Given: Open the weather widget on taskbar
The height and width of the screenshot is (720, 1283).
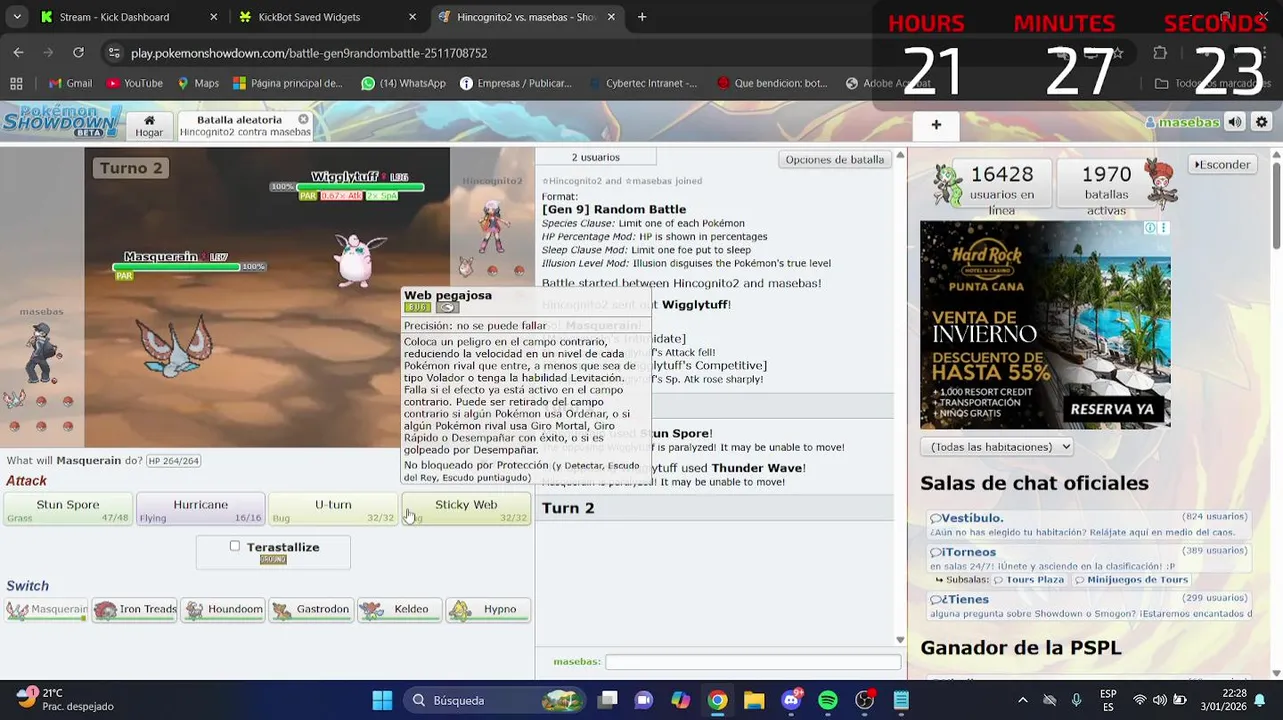Looking at the screenshot, I should click(65, 699).
